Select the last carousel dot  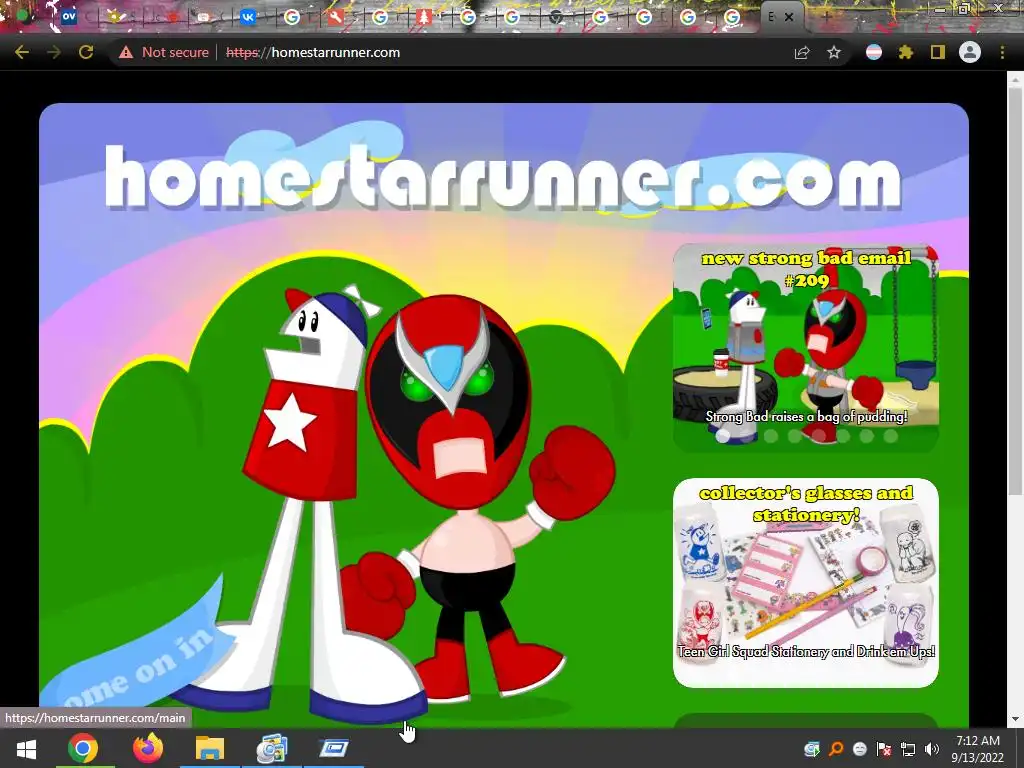890,436
